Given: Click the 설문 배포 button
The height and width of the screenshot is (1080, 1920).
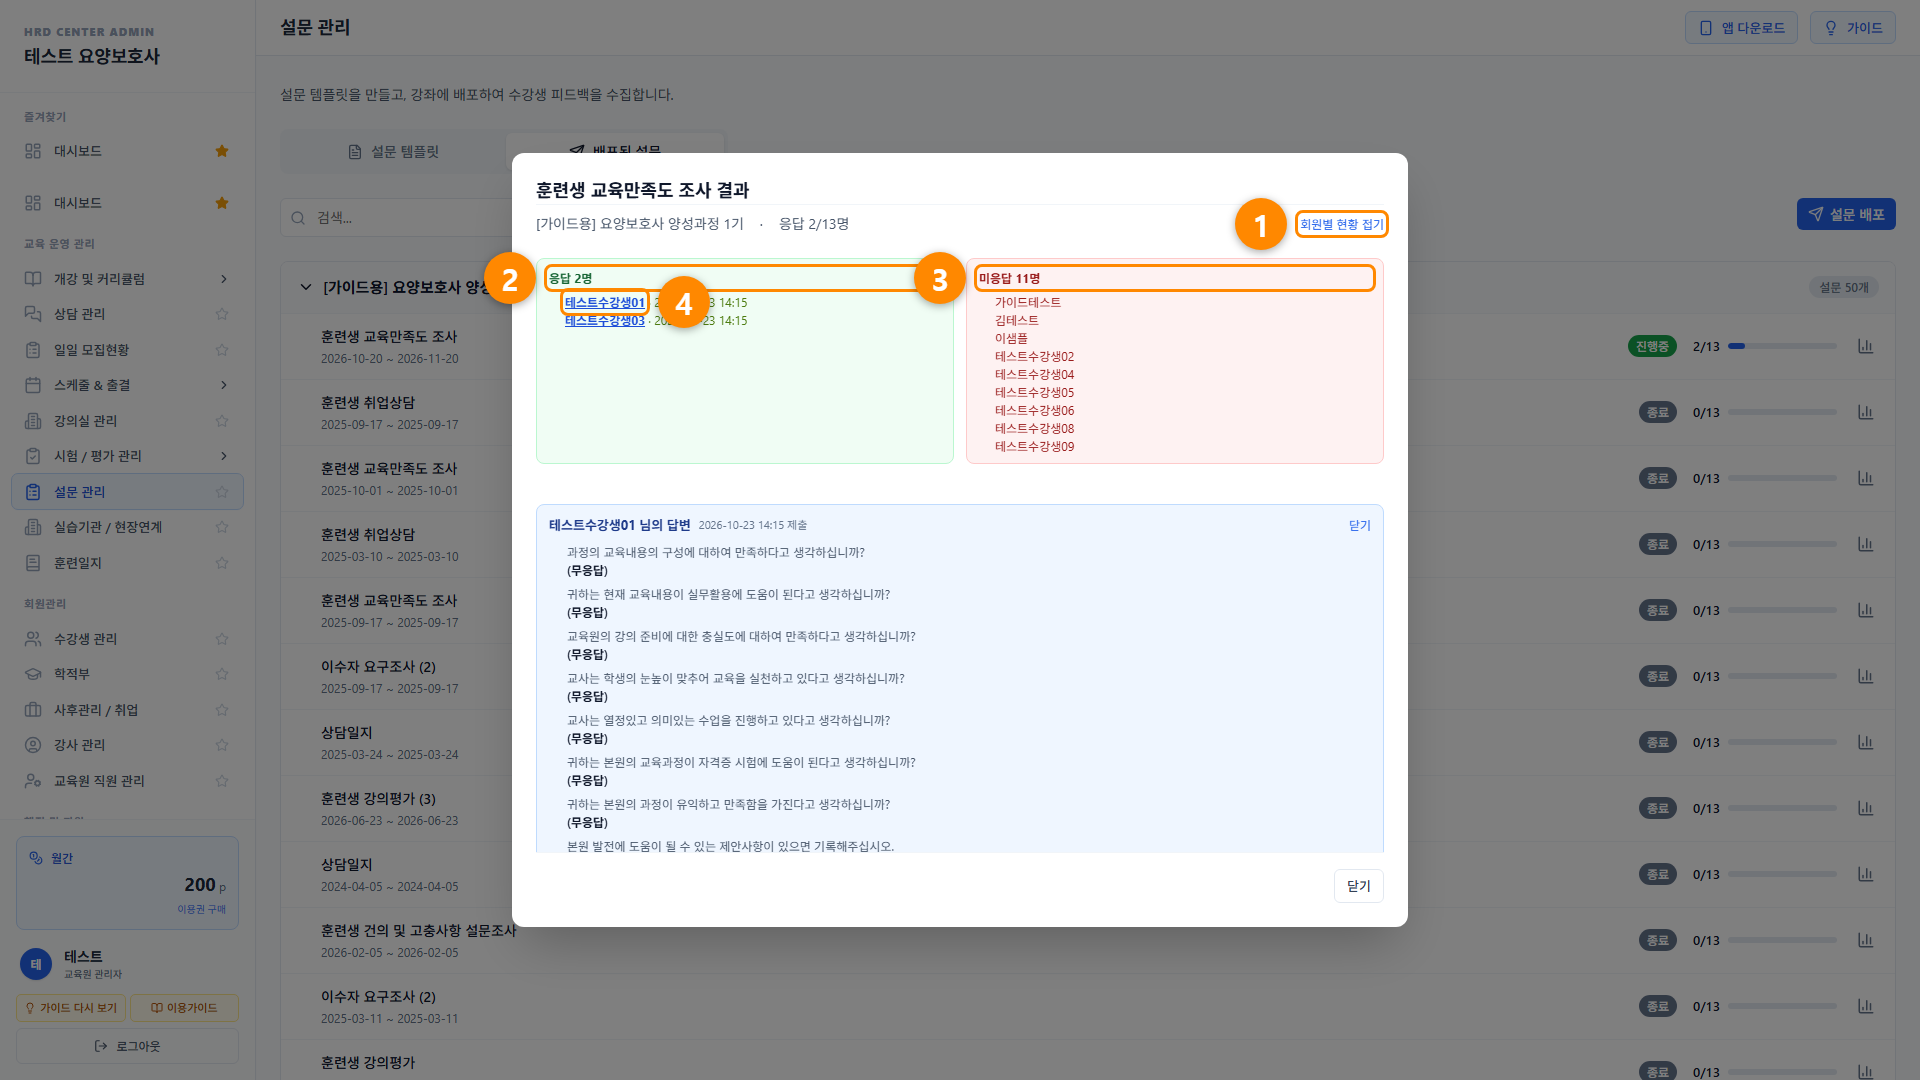Looking at the screenshot, I should (x=1845, y=214).
